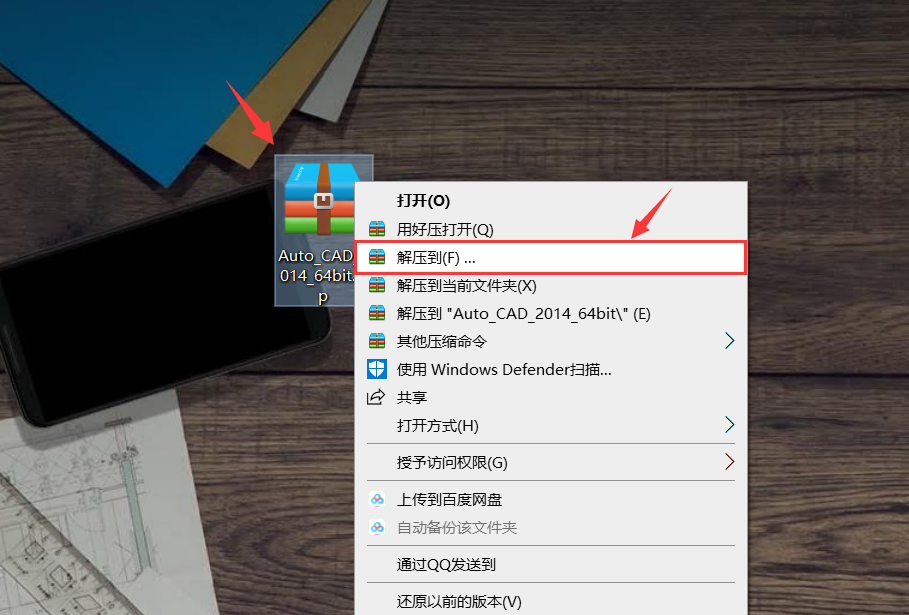Screen dimensions: 909x615
Task: Click the Auto_CAD_2014_64bit file name label
Action: [317, 275]
